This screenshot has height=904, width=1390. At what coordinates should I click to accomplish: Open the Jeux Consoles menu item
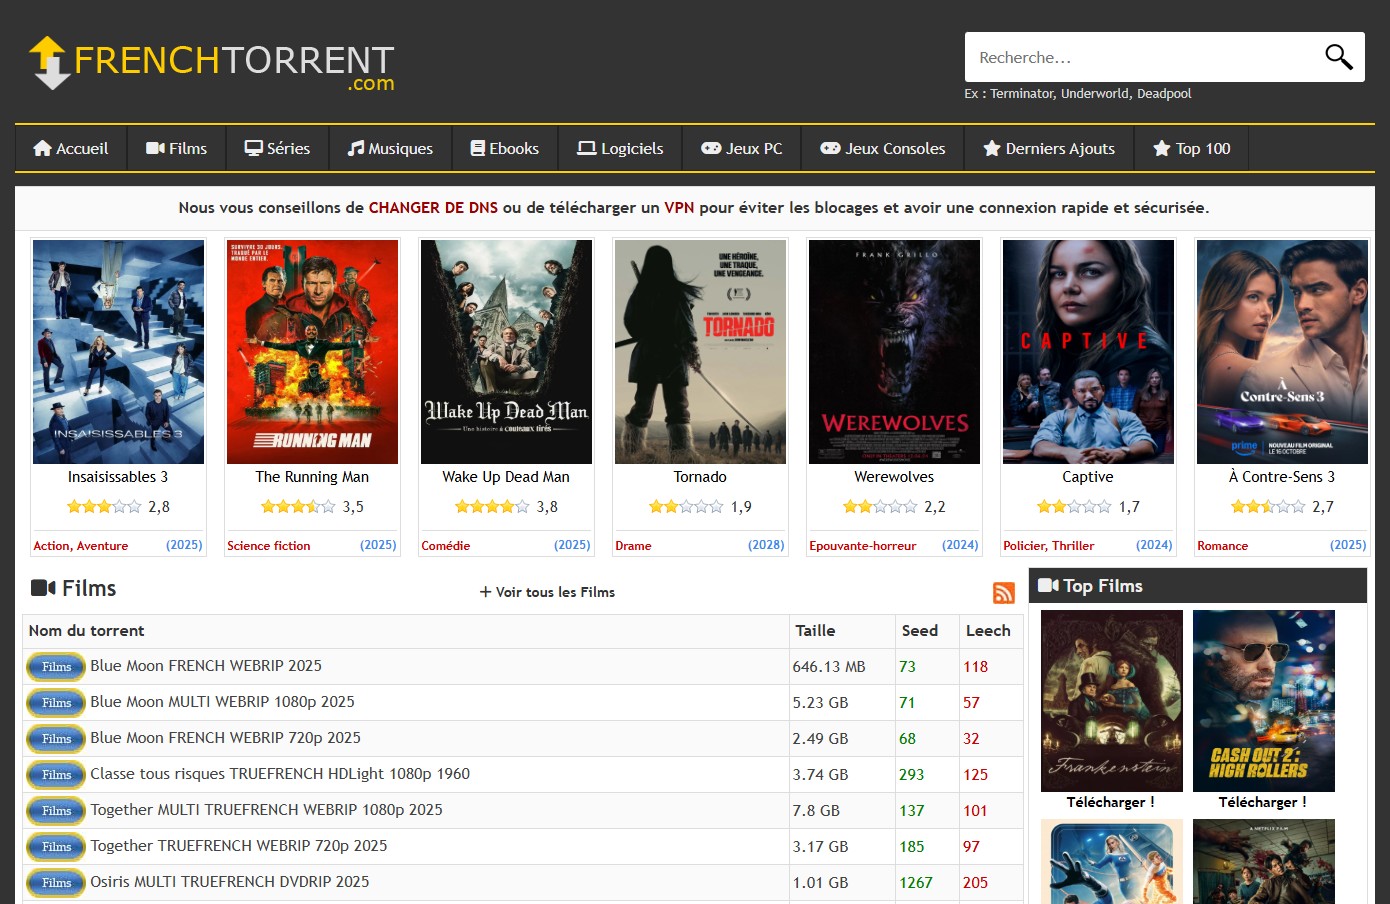(x=882, y=148)
